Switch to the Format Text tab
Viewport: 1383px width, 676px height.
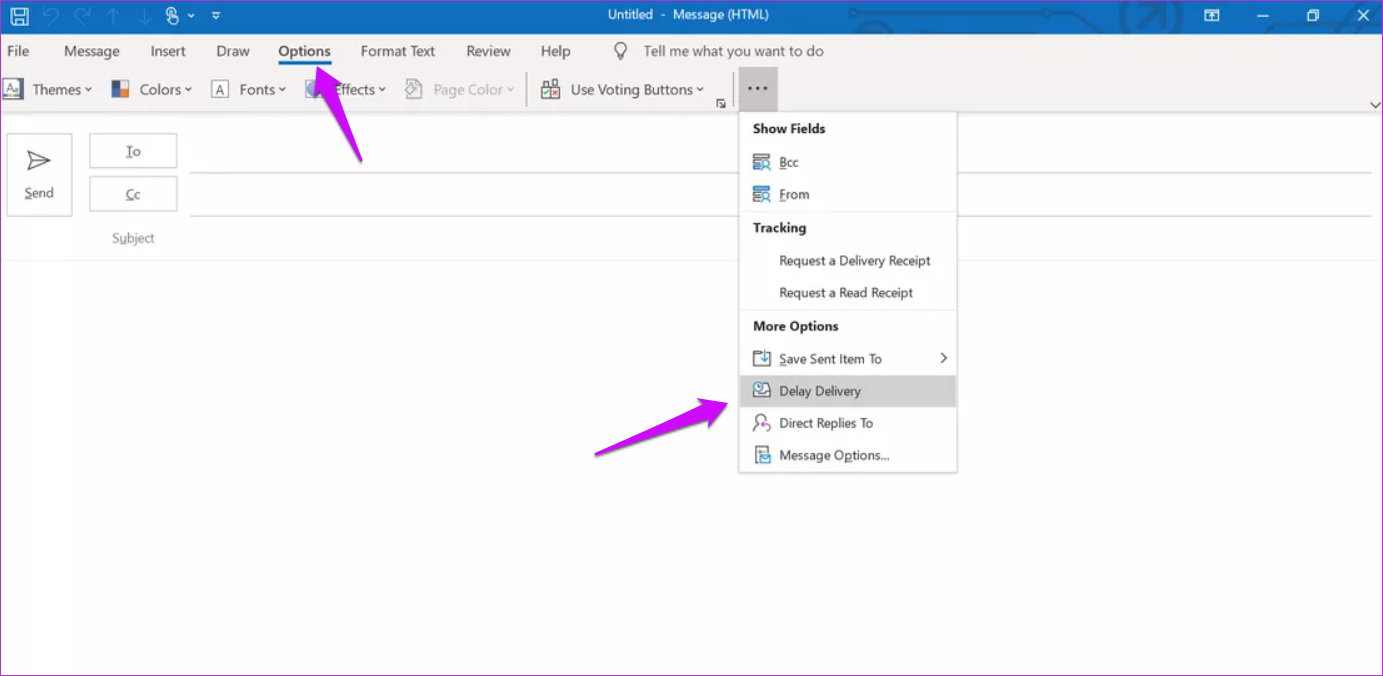397,51
